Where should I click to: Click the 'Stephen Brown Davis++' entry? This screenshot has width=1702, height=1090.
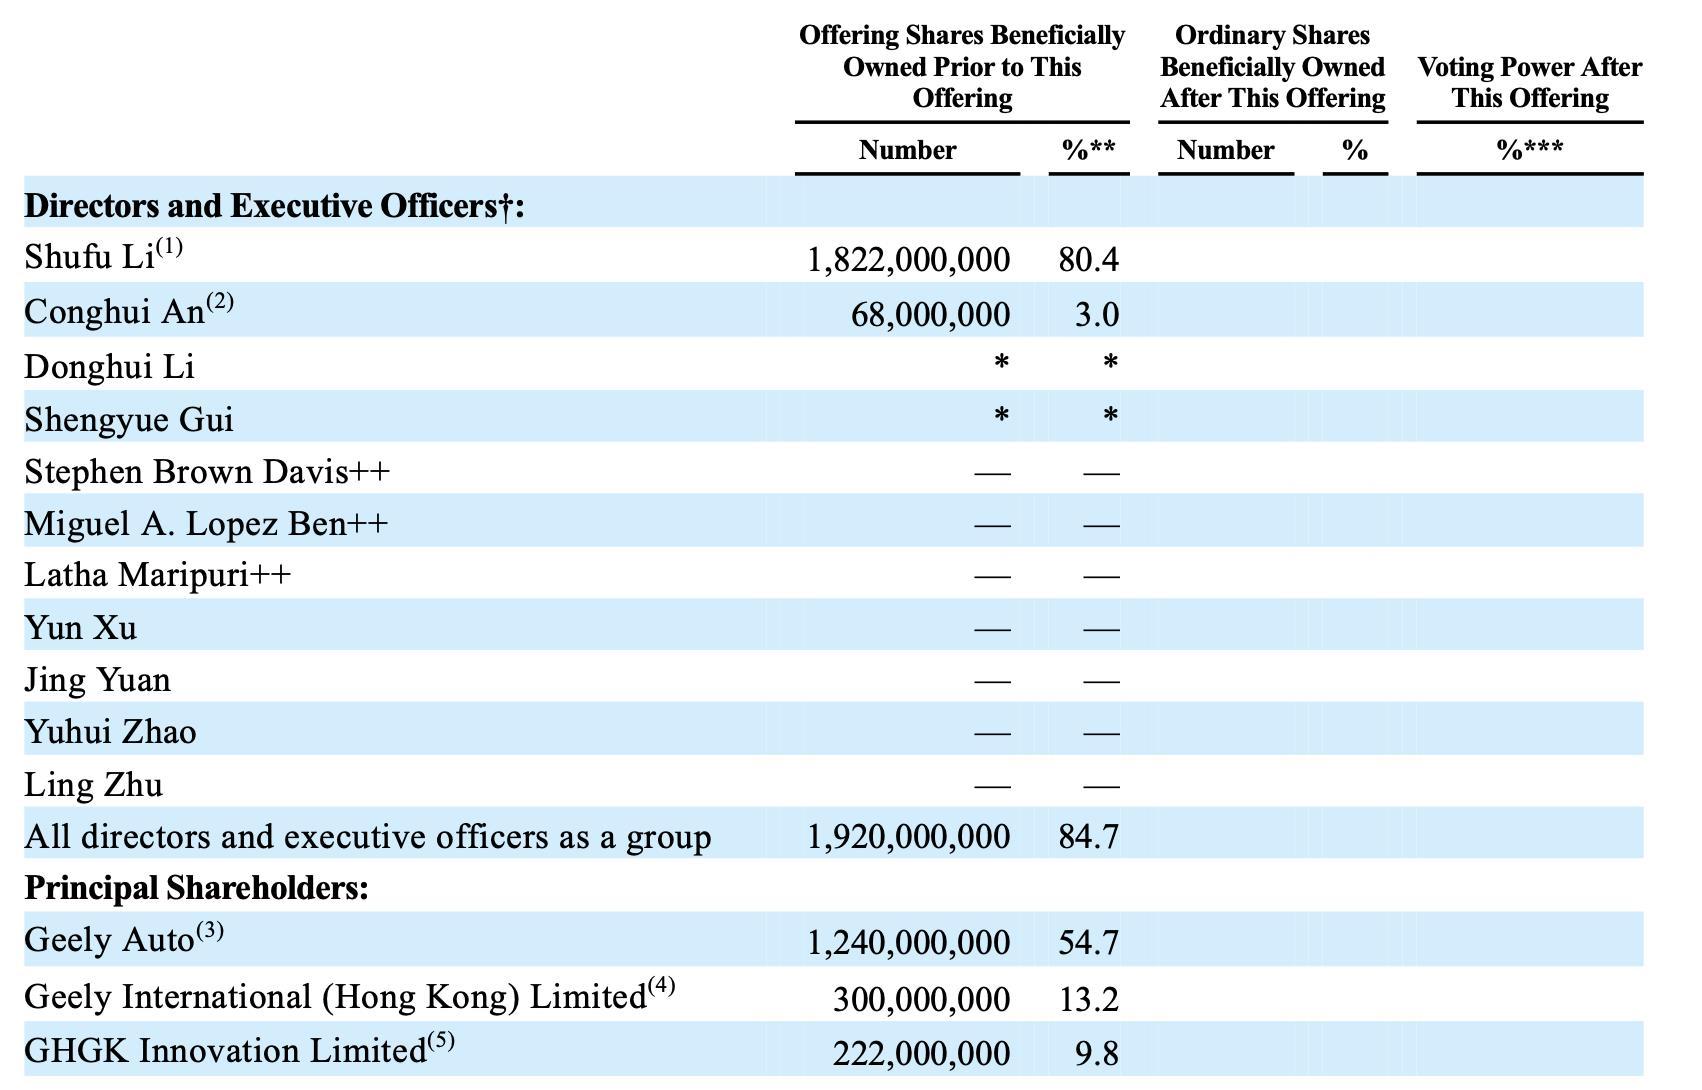pos(207,471)
